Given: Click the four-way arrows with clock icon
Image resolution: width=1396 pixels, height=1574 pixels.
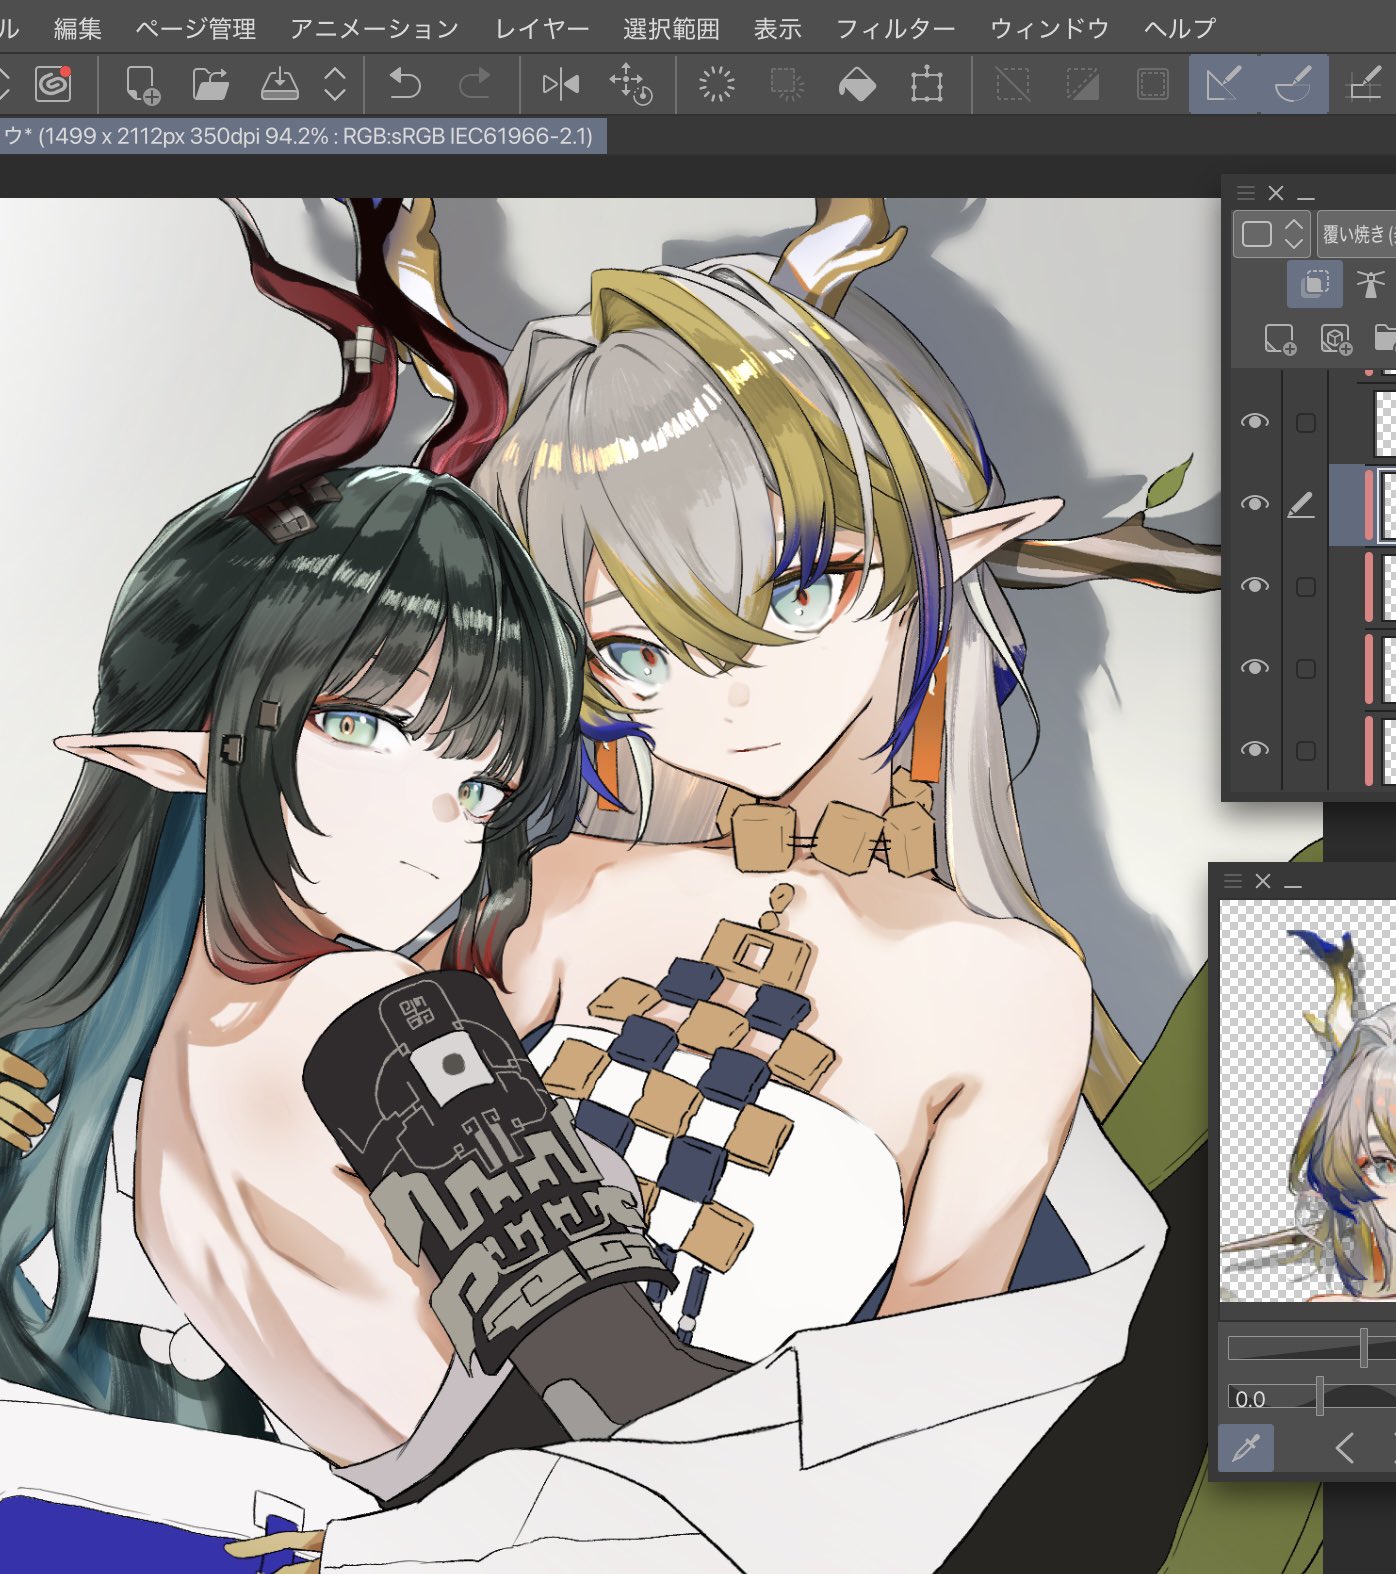Looking at the screenshot, I should [630, 84].
